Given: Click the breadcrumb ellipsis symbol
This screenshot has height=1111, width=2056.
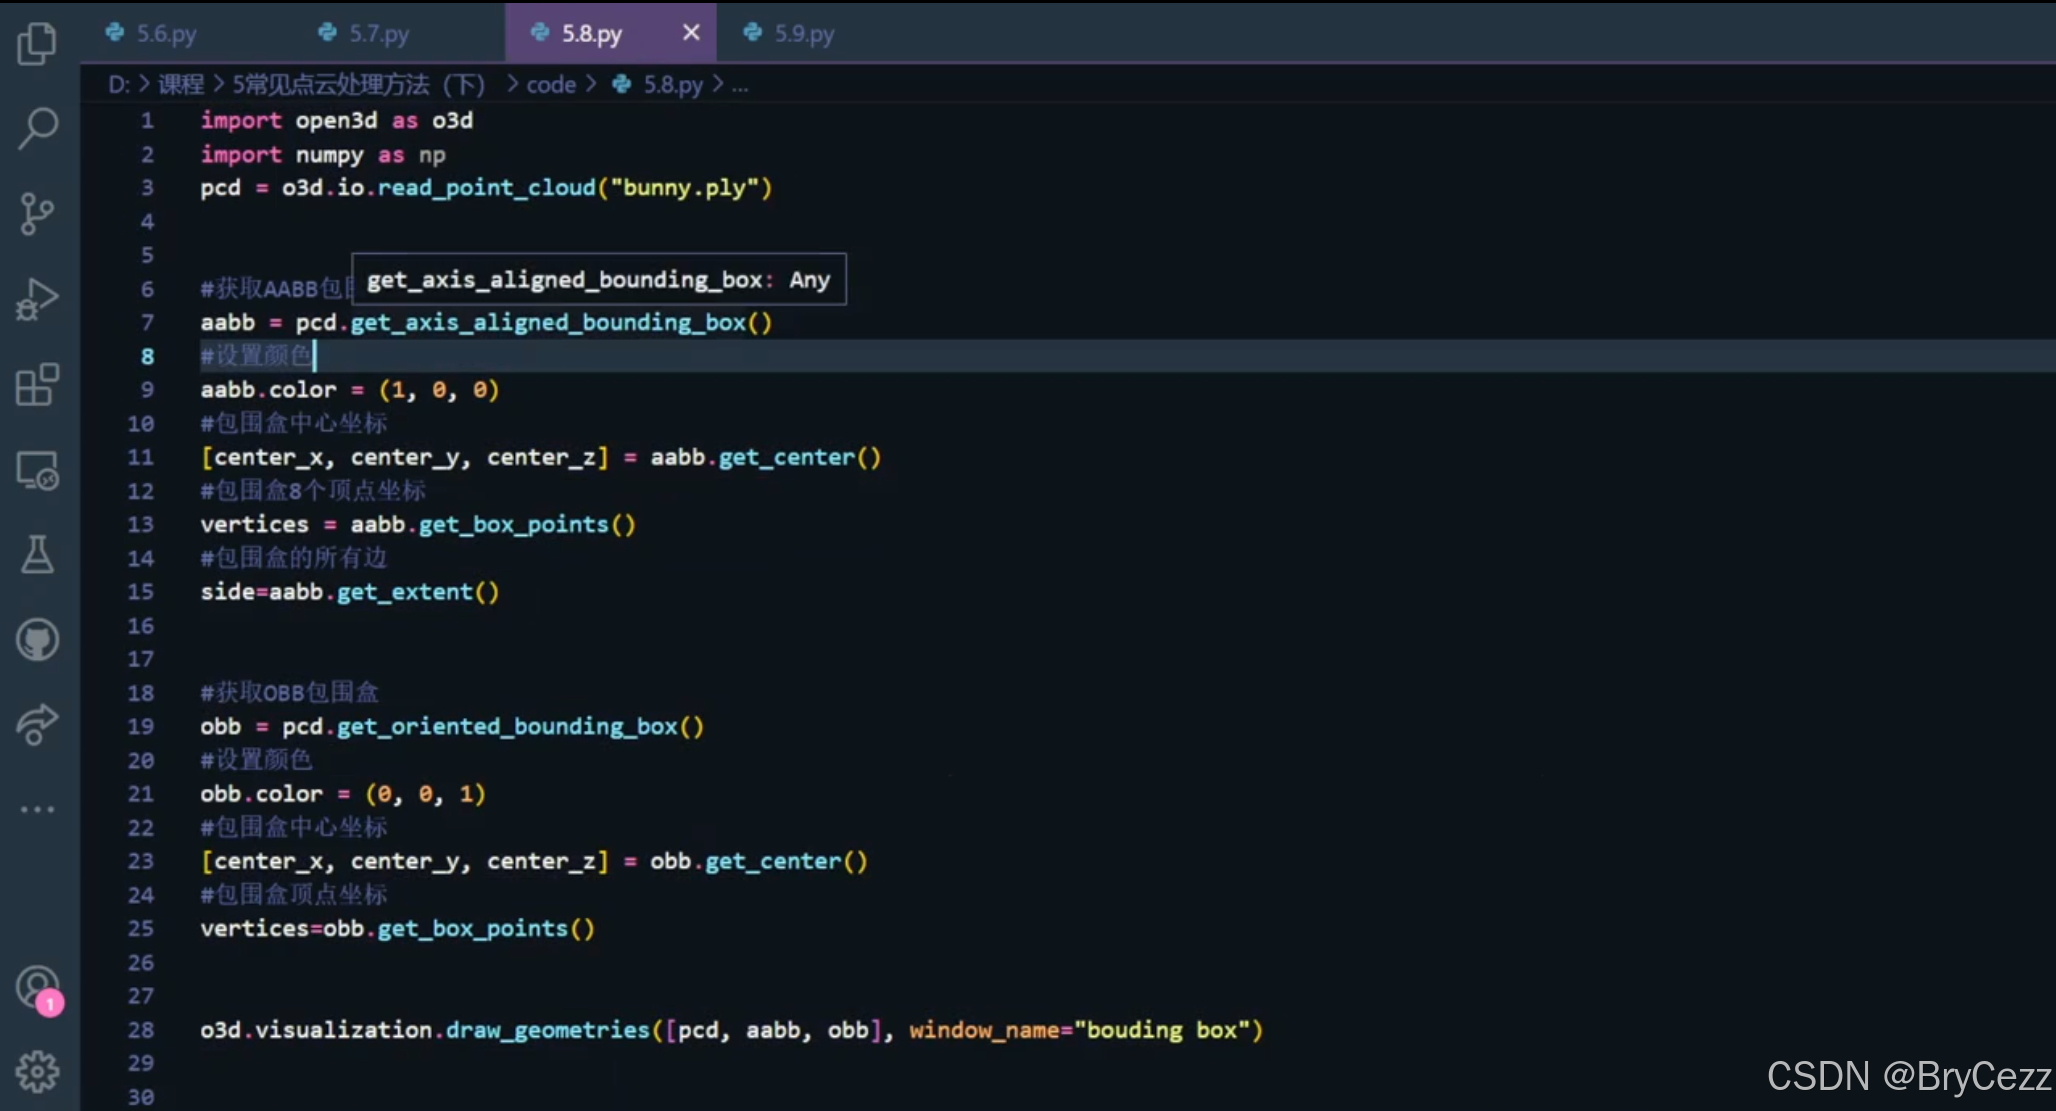Looking at the screenshot, I should click(x=740, y=86).
